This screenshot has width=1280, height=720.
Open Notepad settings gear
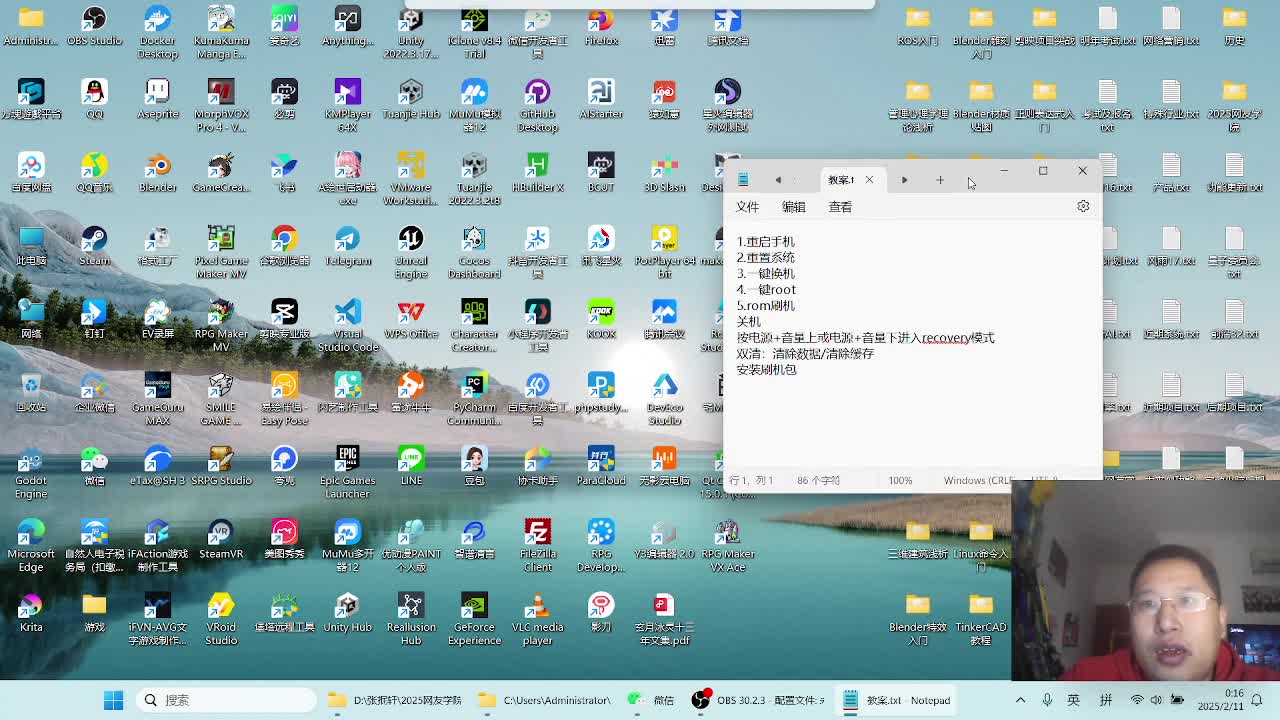1083,206
